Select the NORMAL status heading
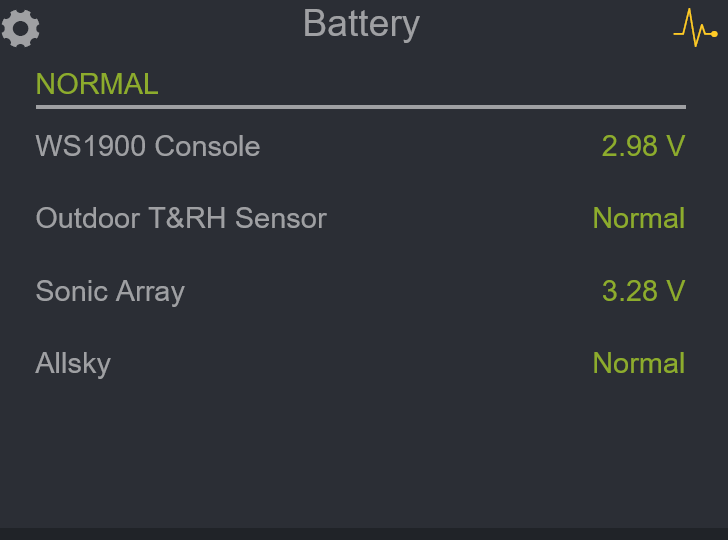Viewport: 728px width, 540px height. point(97,85)
